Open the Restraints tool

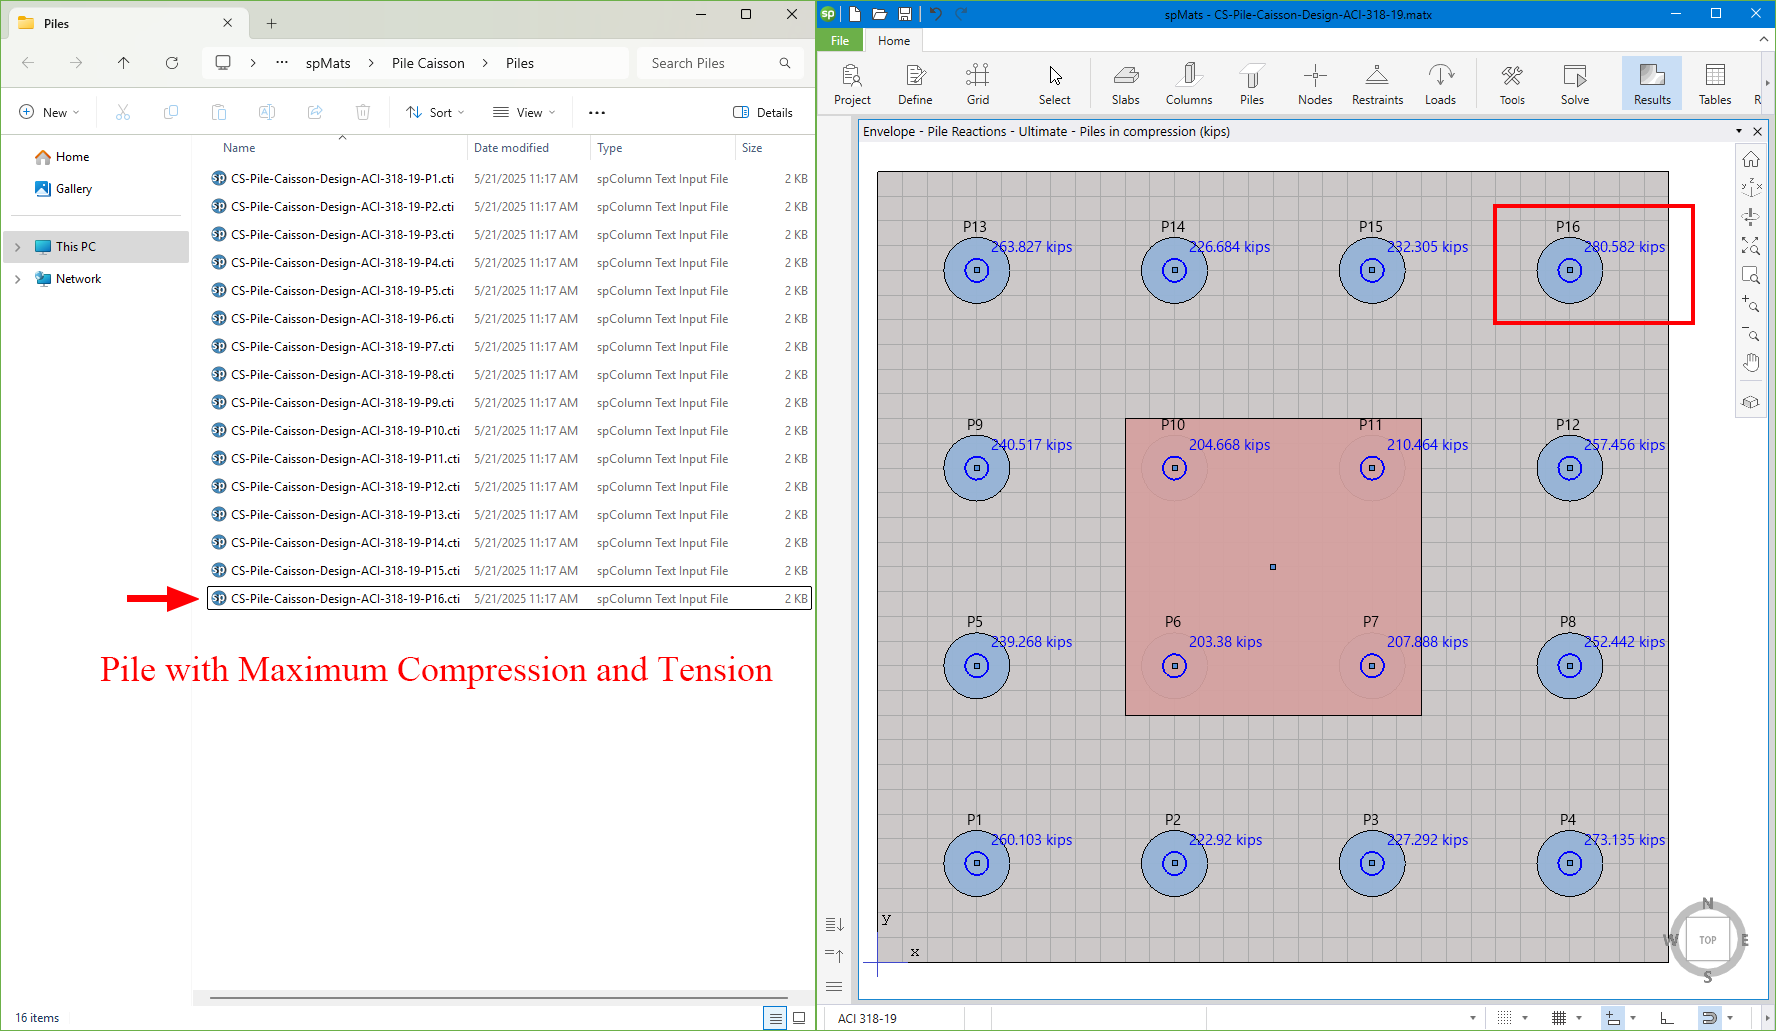[1377, 84]
